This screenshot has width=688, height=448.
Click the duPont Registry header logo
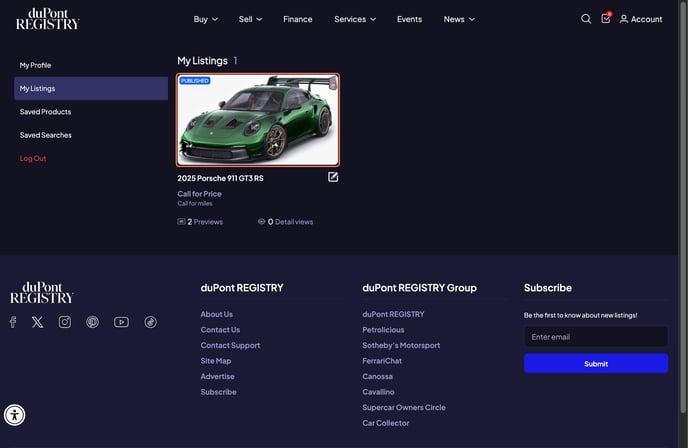click(x=48, y=19)
